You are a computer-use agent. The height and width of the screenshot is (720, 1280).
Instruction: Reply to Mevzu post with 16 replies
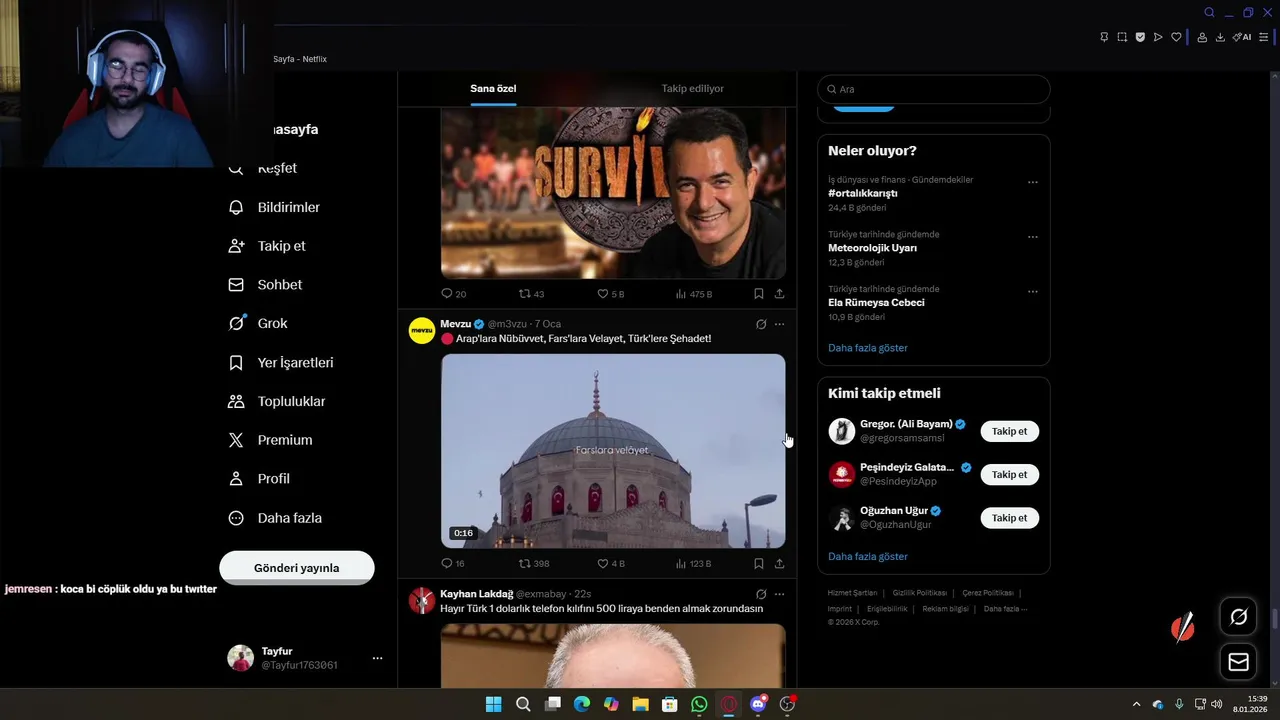(454, 564)
